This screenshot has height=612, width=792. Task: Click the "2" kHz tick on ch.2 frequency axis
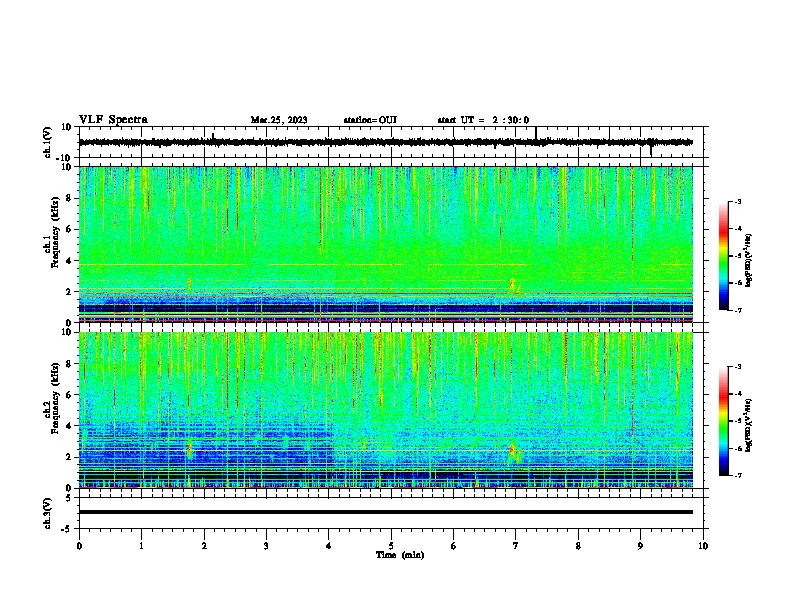(x=69, y=457)
